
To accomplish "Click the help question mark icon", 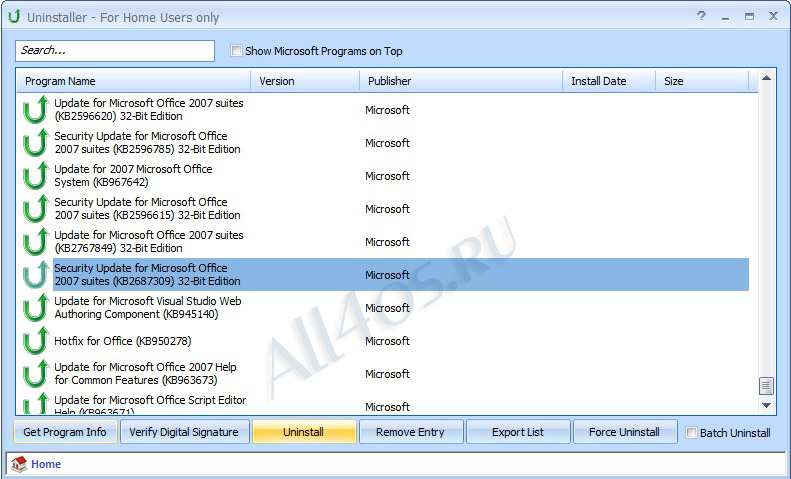I will (x=701, y=16).
